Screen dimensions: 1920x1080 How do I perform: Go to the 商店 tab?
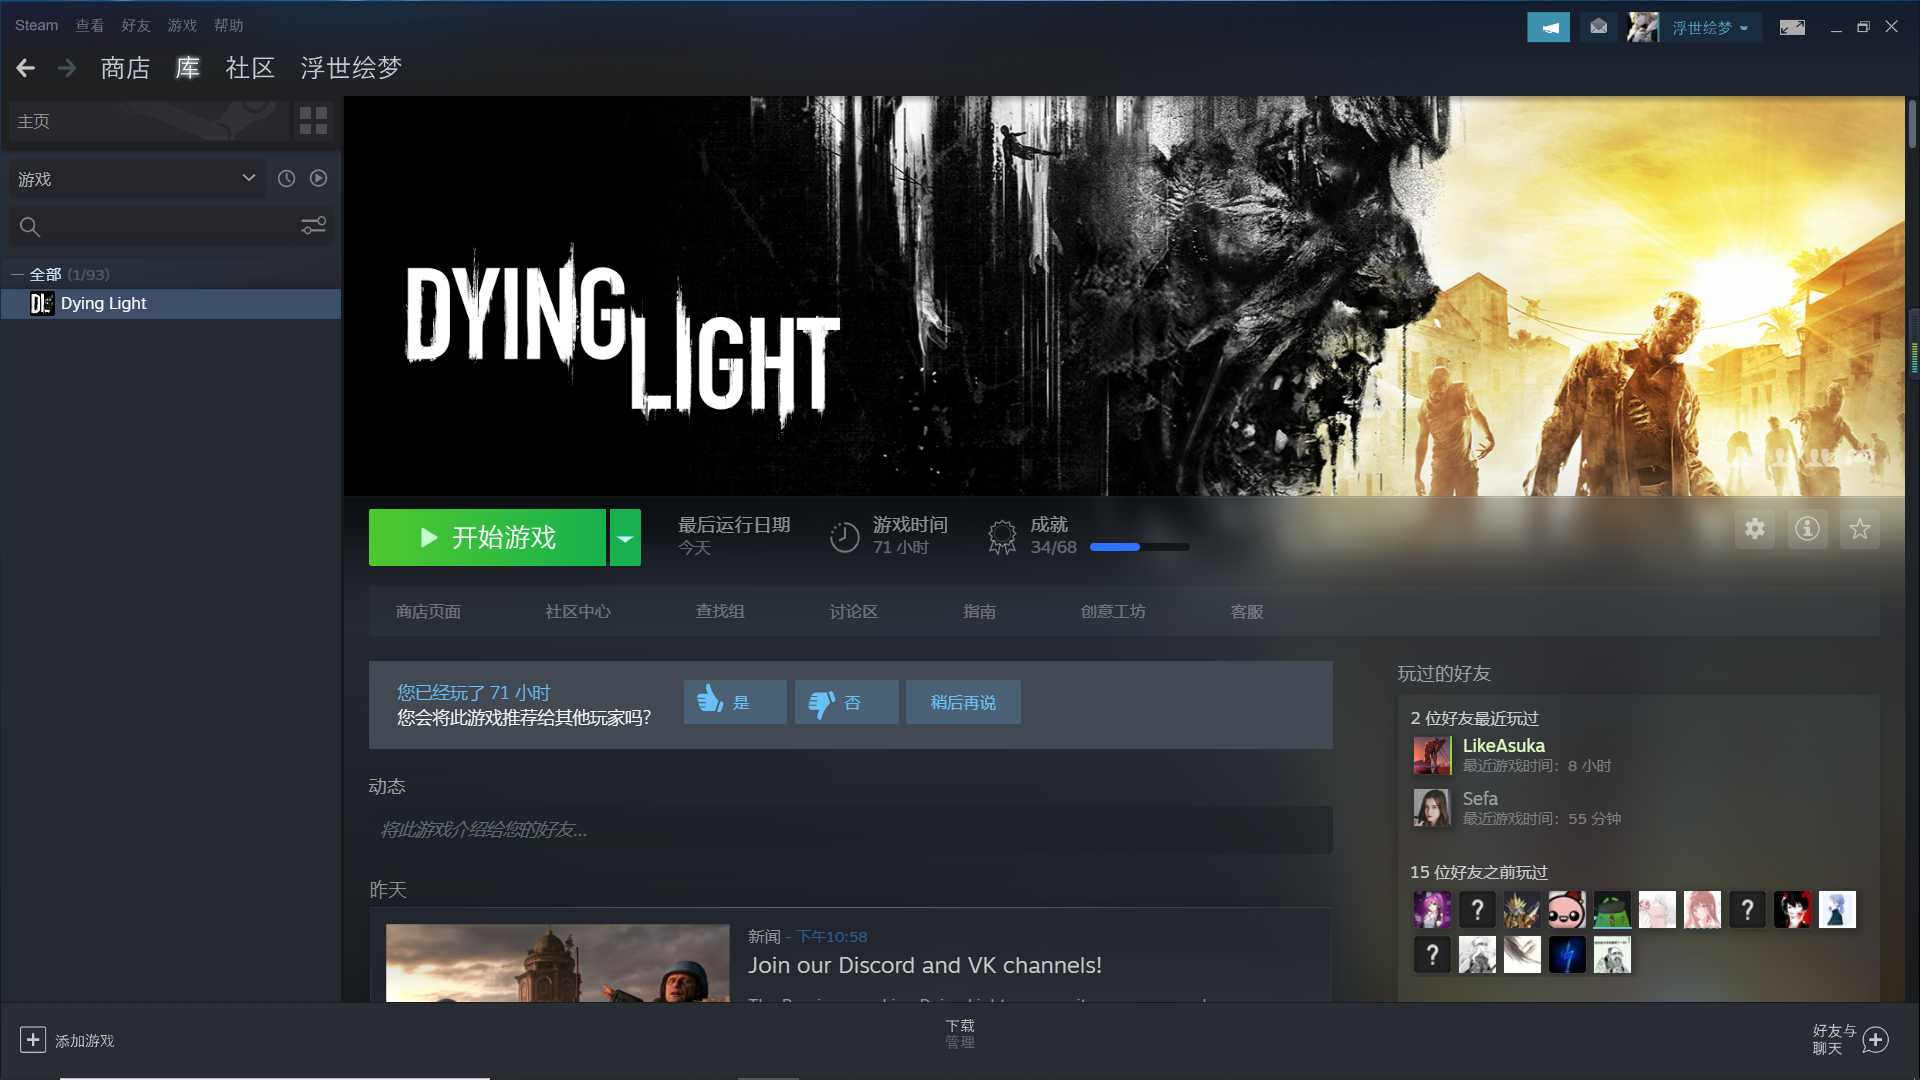click(125, 68)
